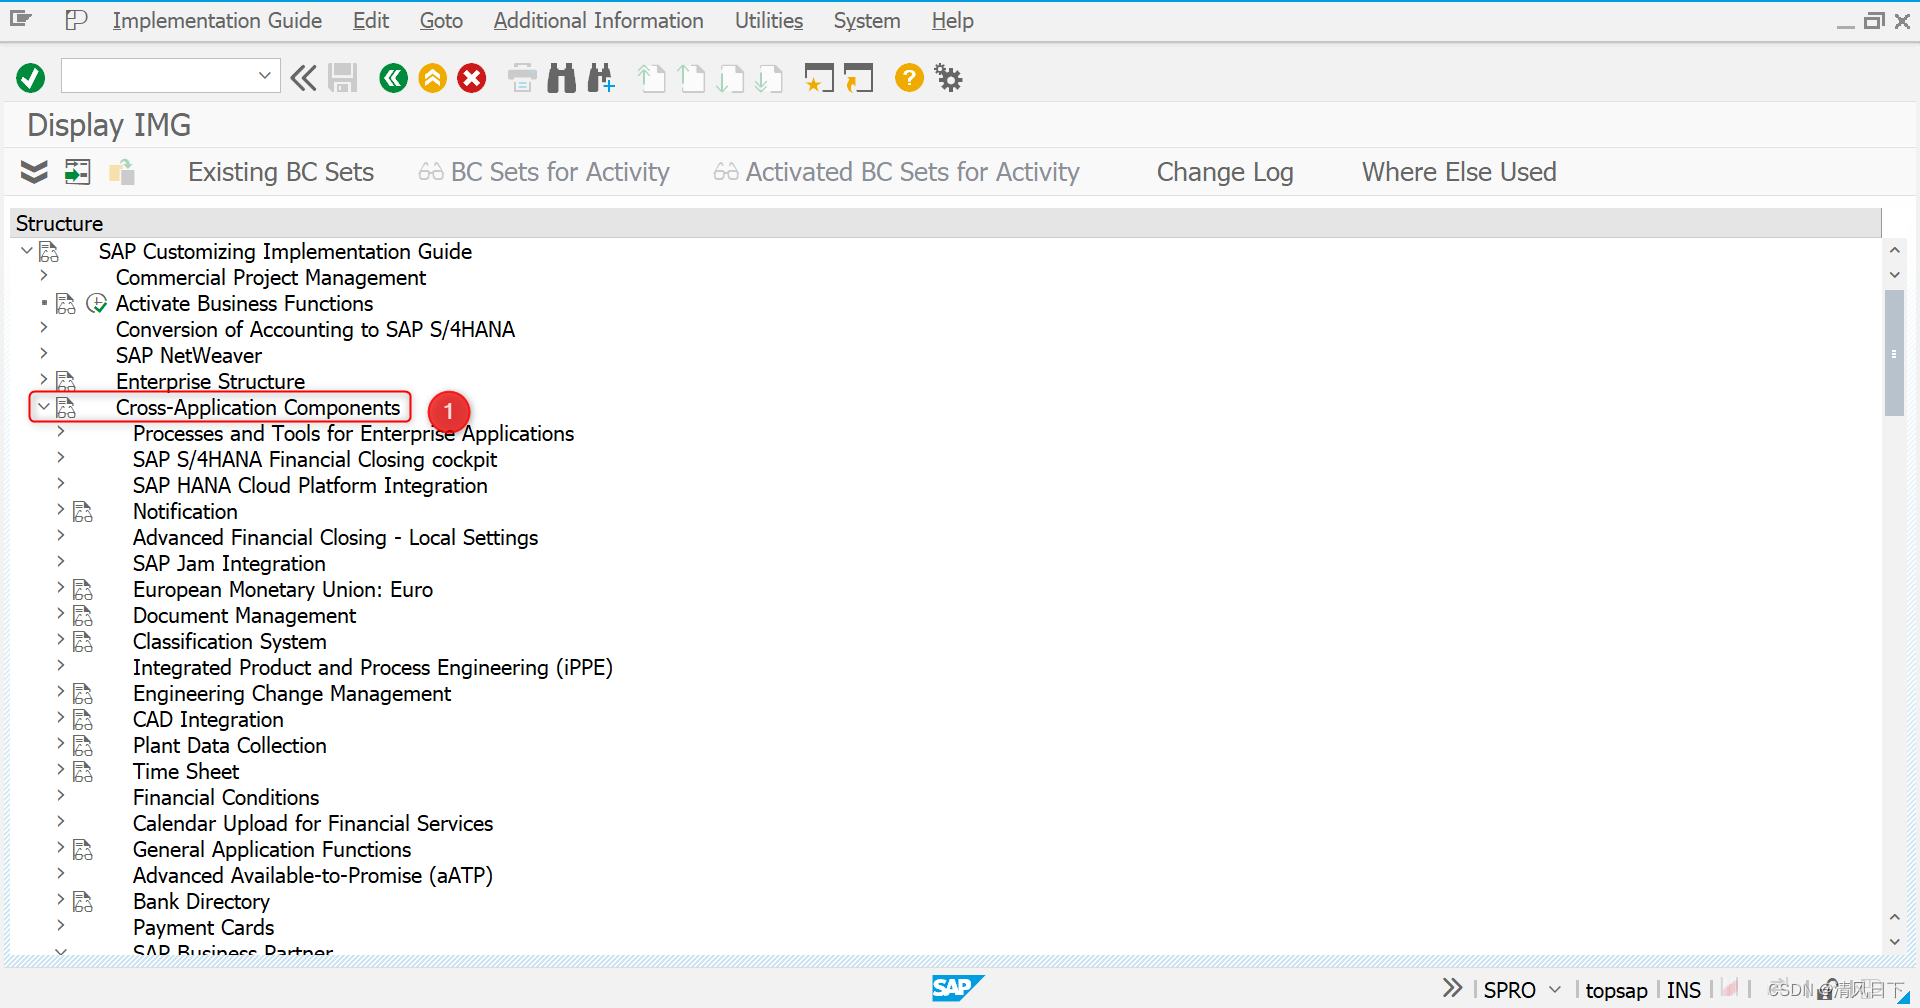Click the vertical scrollbar thumb of the tree
The height and width of the screenshot is (1008, 1920).
pyautogui.click(x=1894, y=352)
